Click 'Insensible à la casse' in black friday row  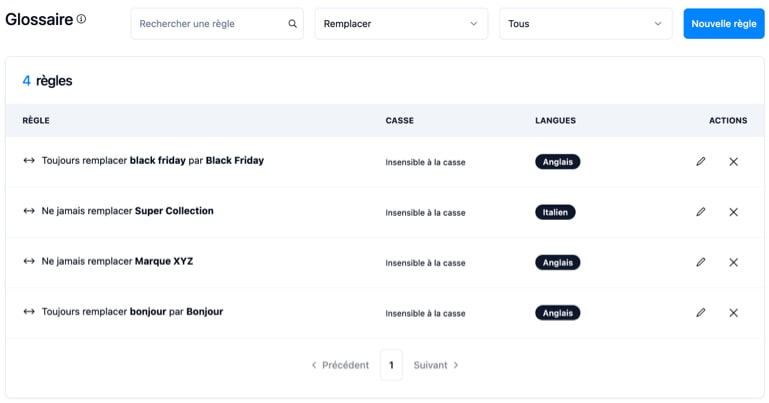click(x=425, y=162)
